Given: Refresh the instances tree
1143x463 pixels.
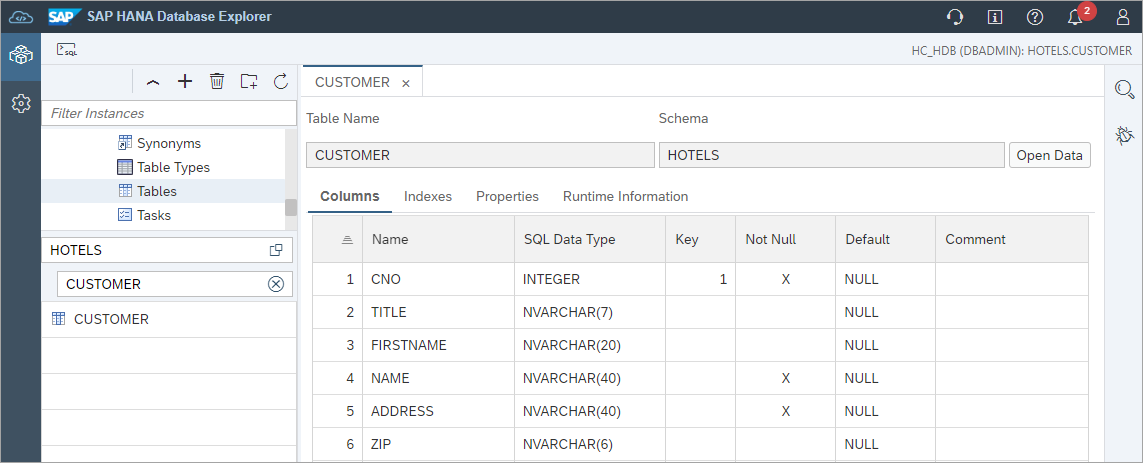Looking at the screenshot, I should [x=281, y=81].
